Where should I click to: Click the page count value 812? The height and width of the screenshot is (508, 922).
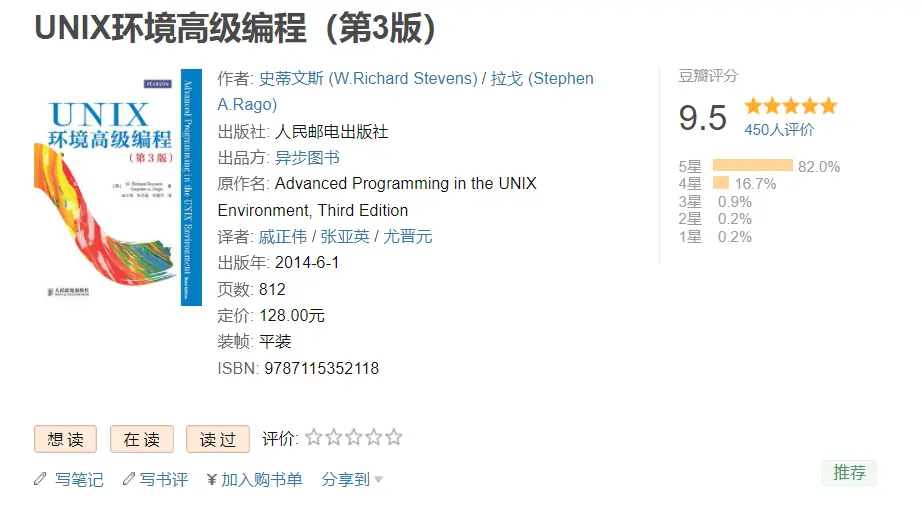pos(272,289)
